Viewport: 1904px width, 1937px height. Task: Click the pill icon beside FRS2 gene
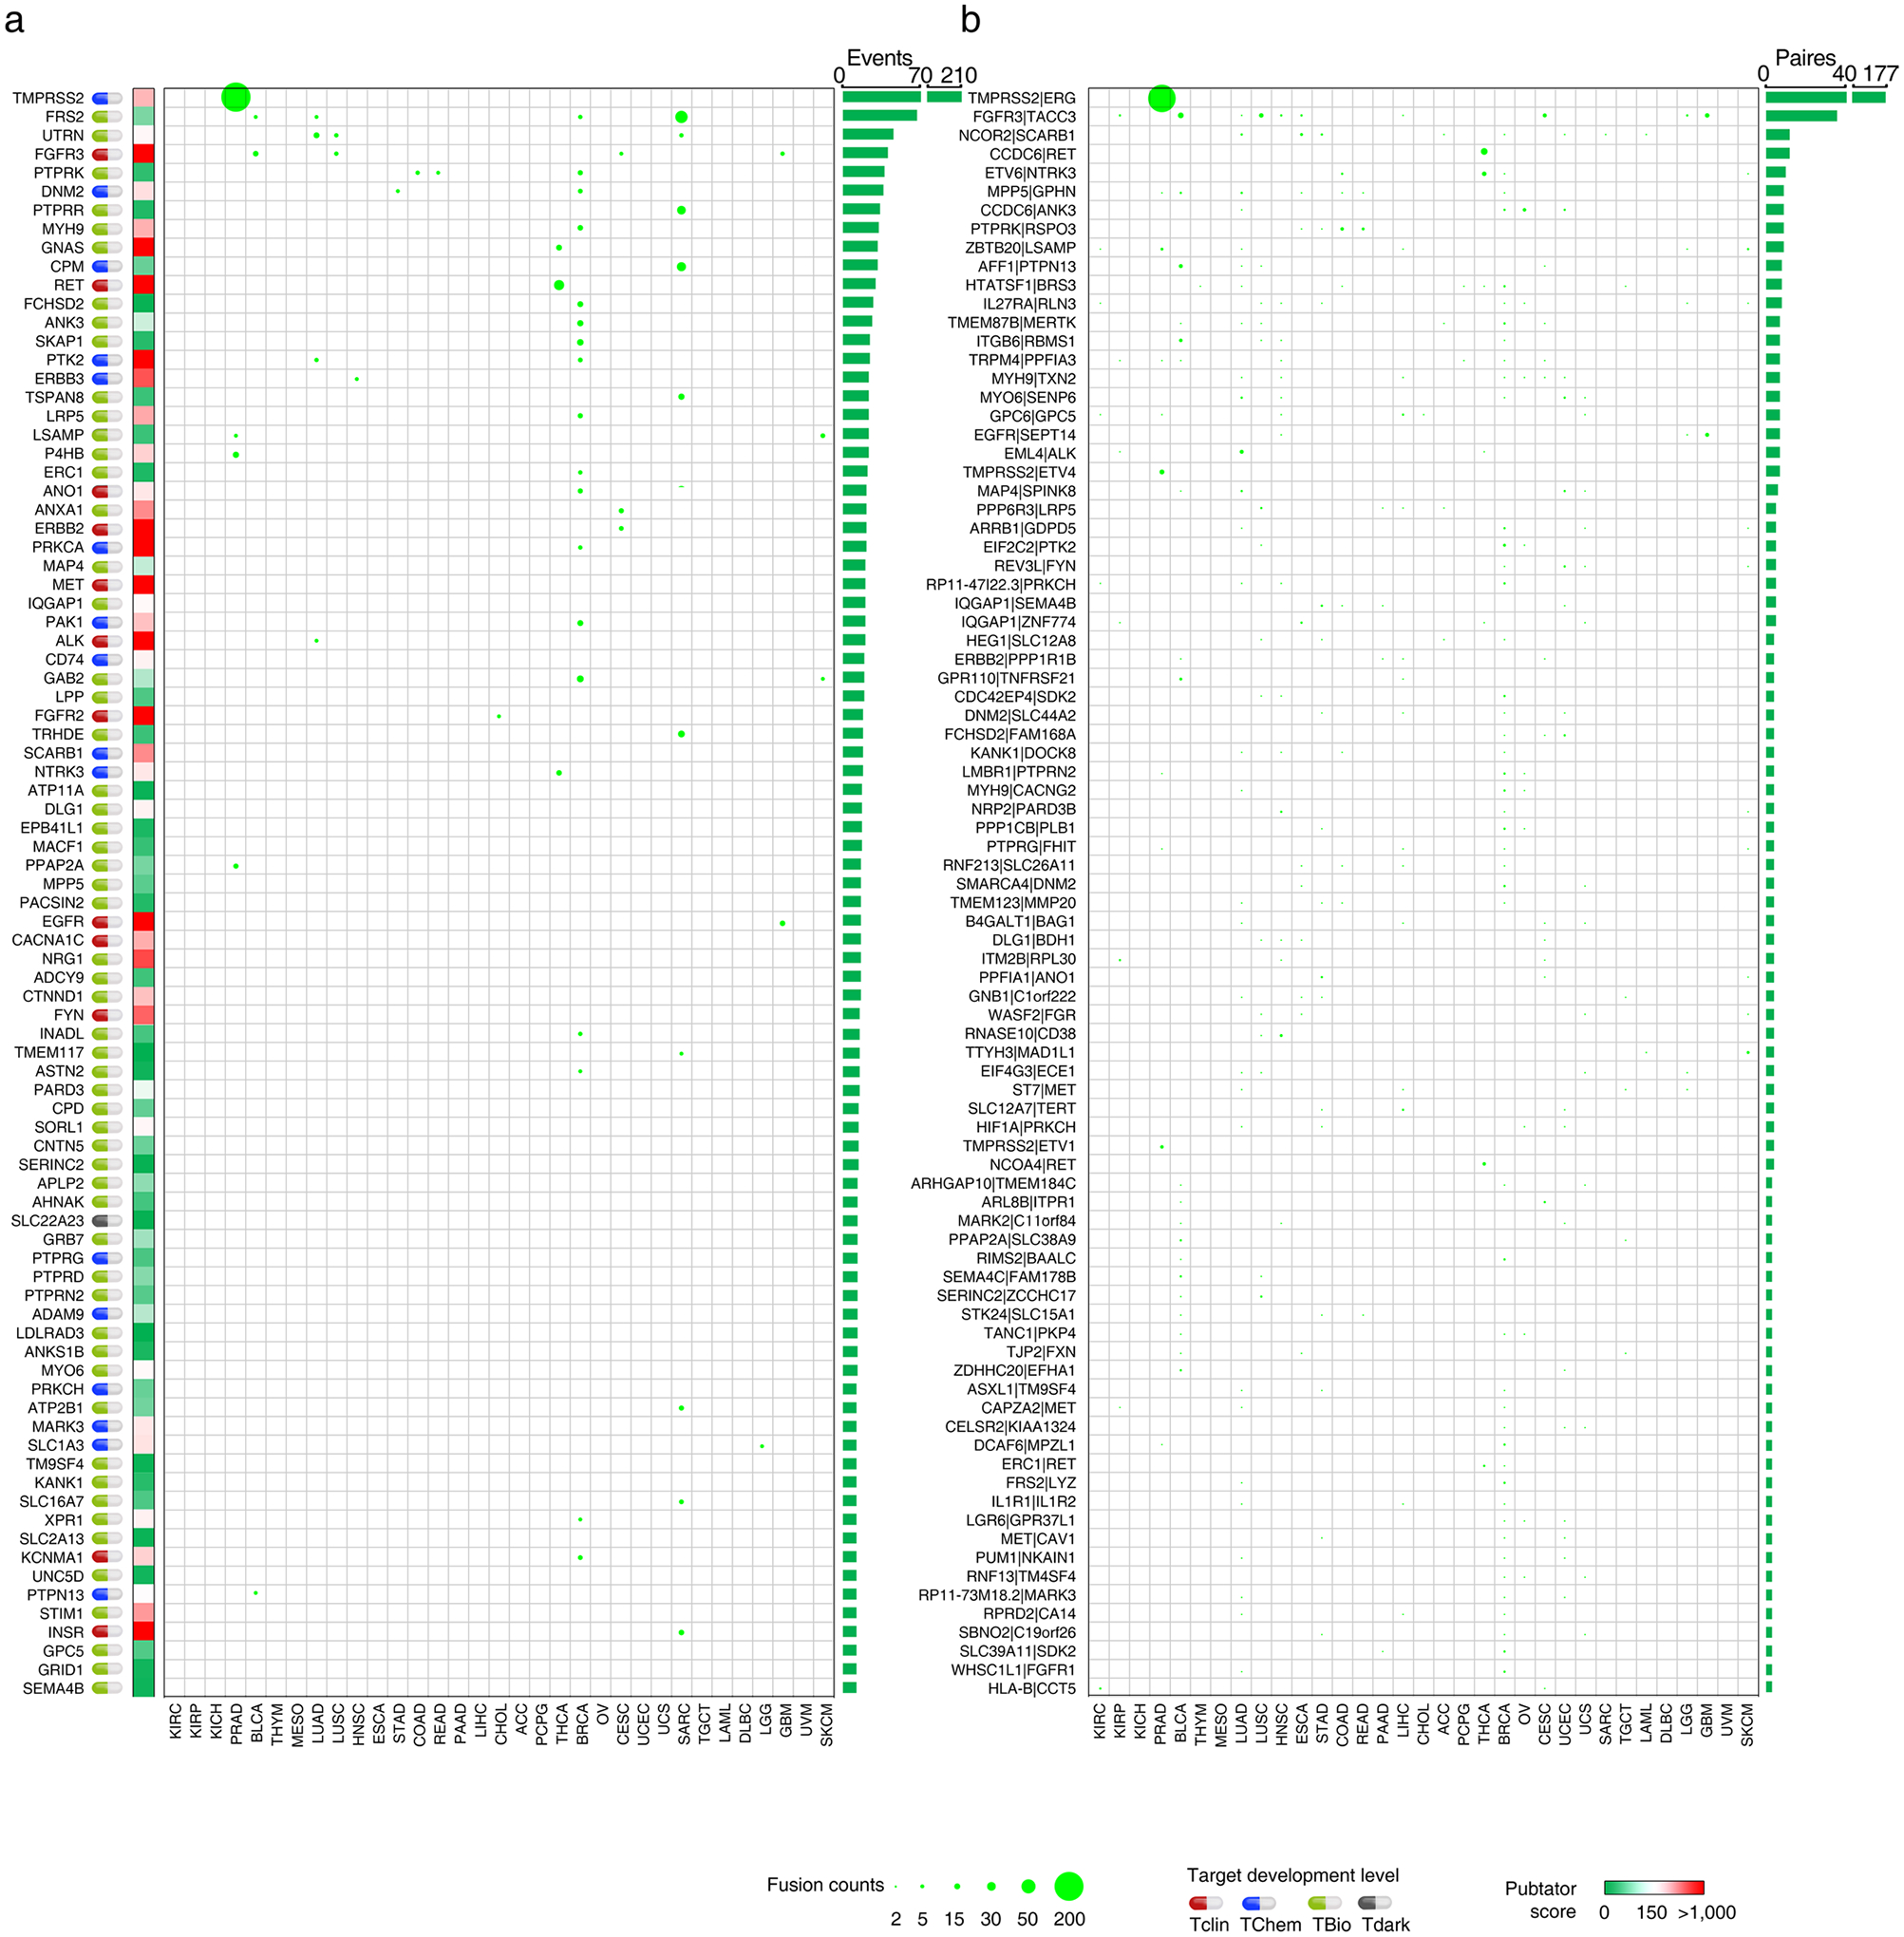[107, 117]
